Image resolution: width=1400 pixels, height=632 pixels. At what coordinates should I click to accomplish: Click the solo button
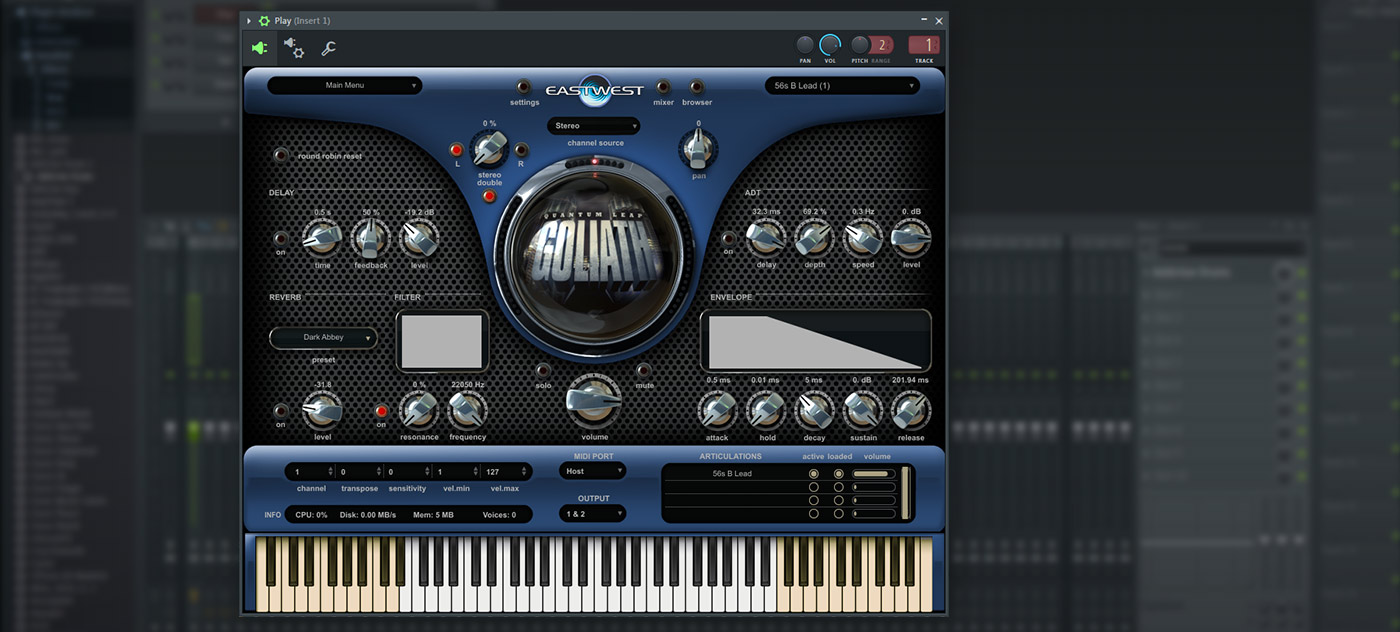pyautogui.click(x=543, y=370)
